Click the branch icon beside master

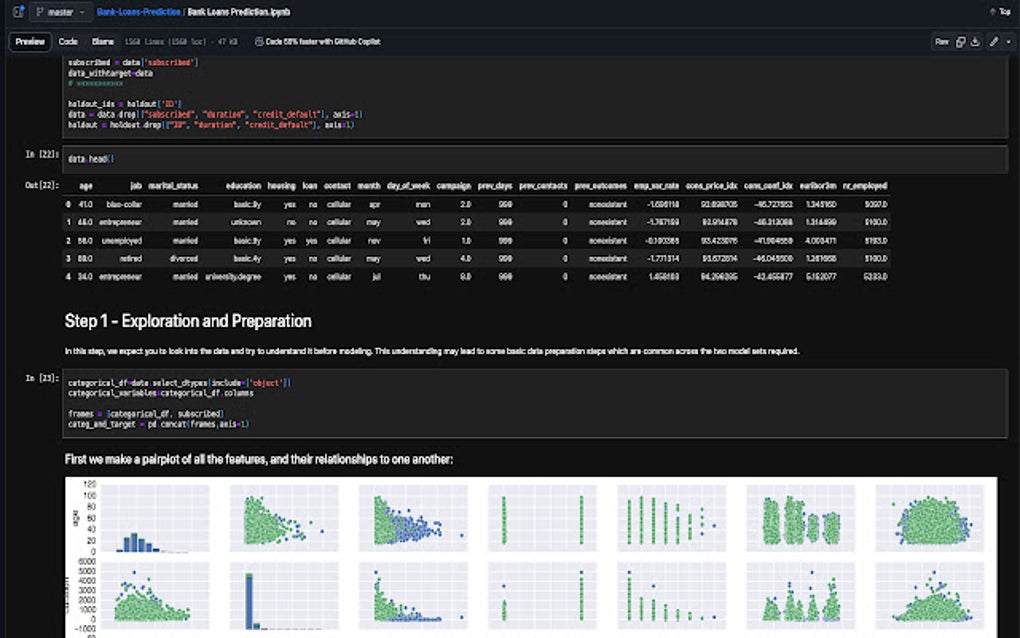click(39, 12)
